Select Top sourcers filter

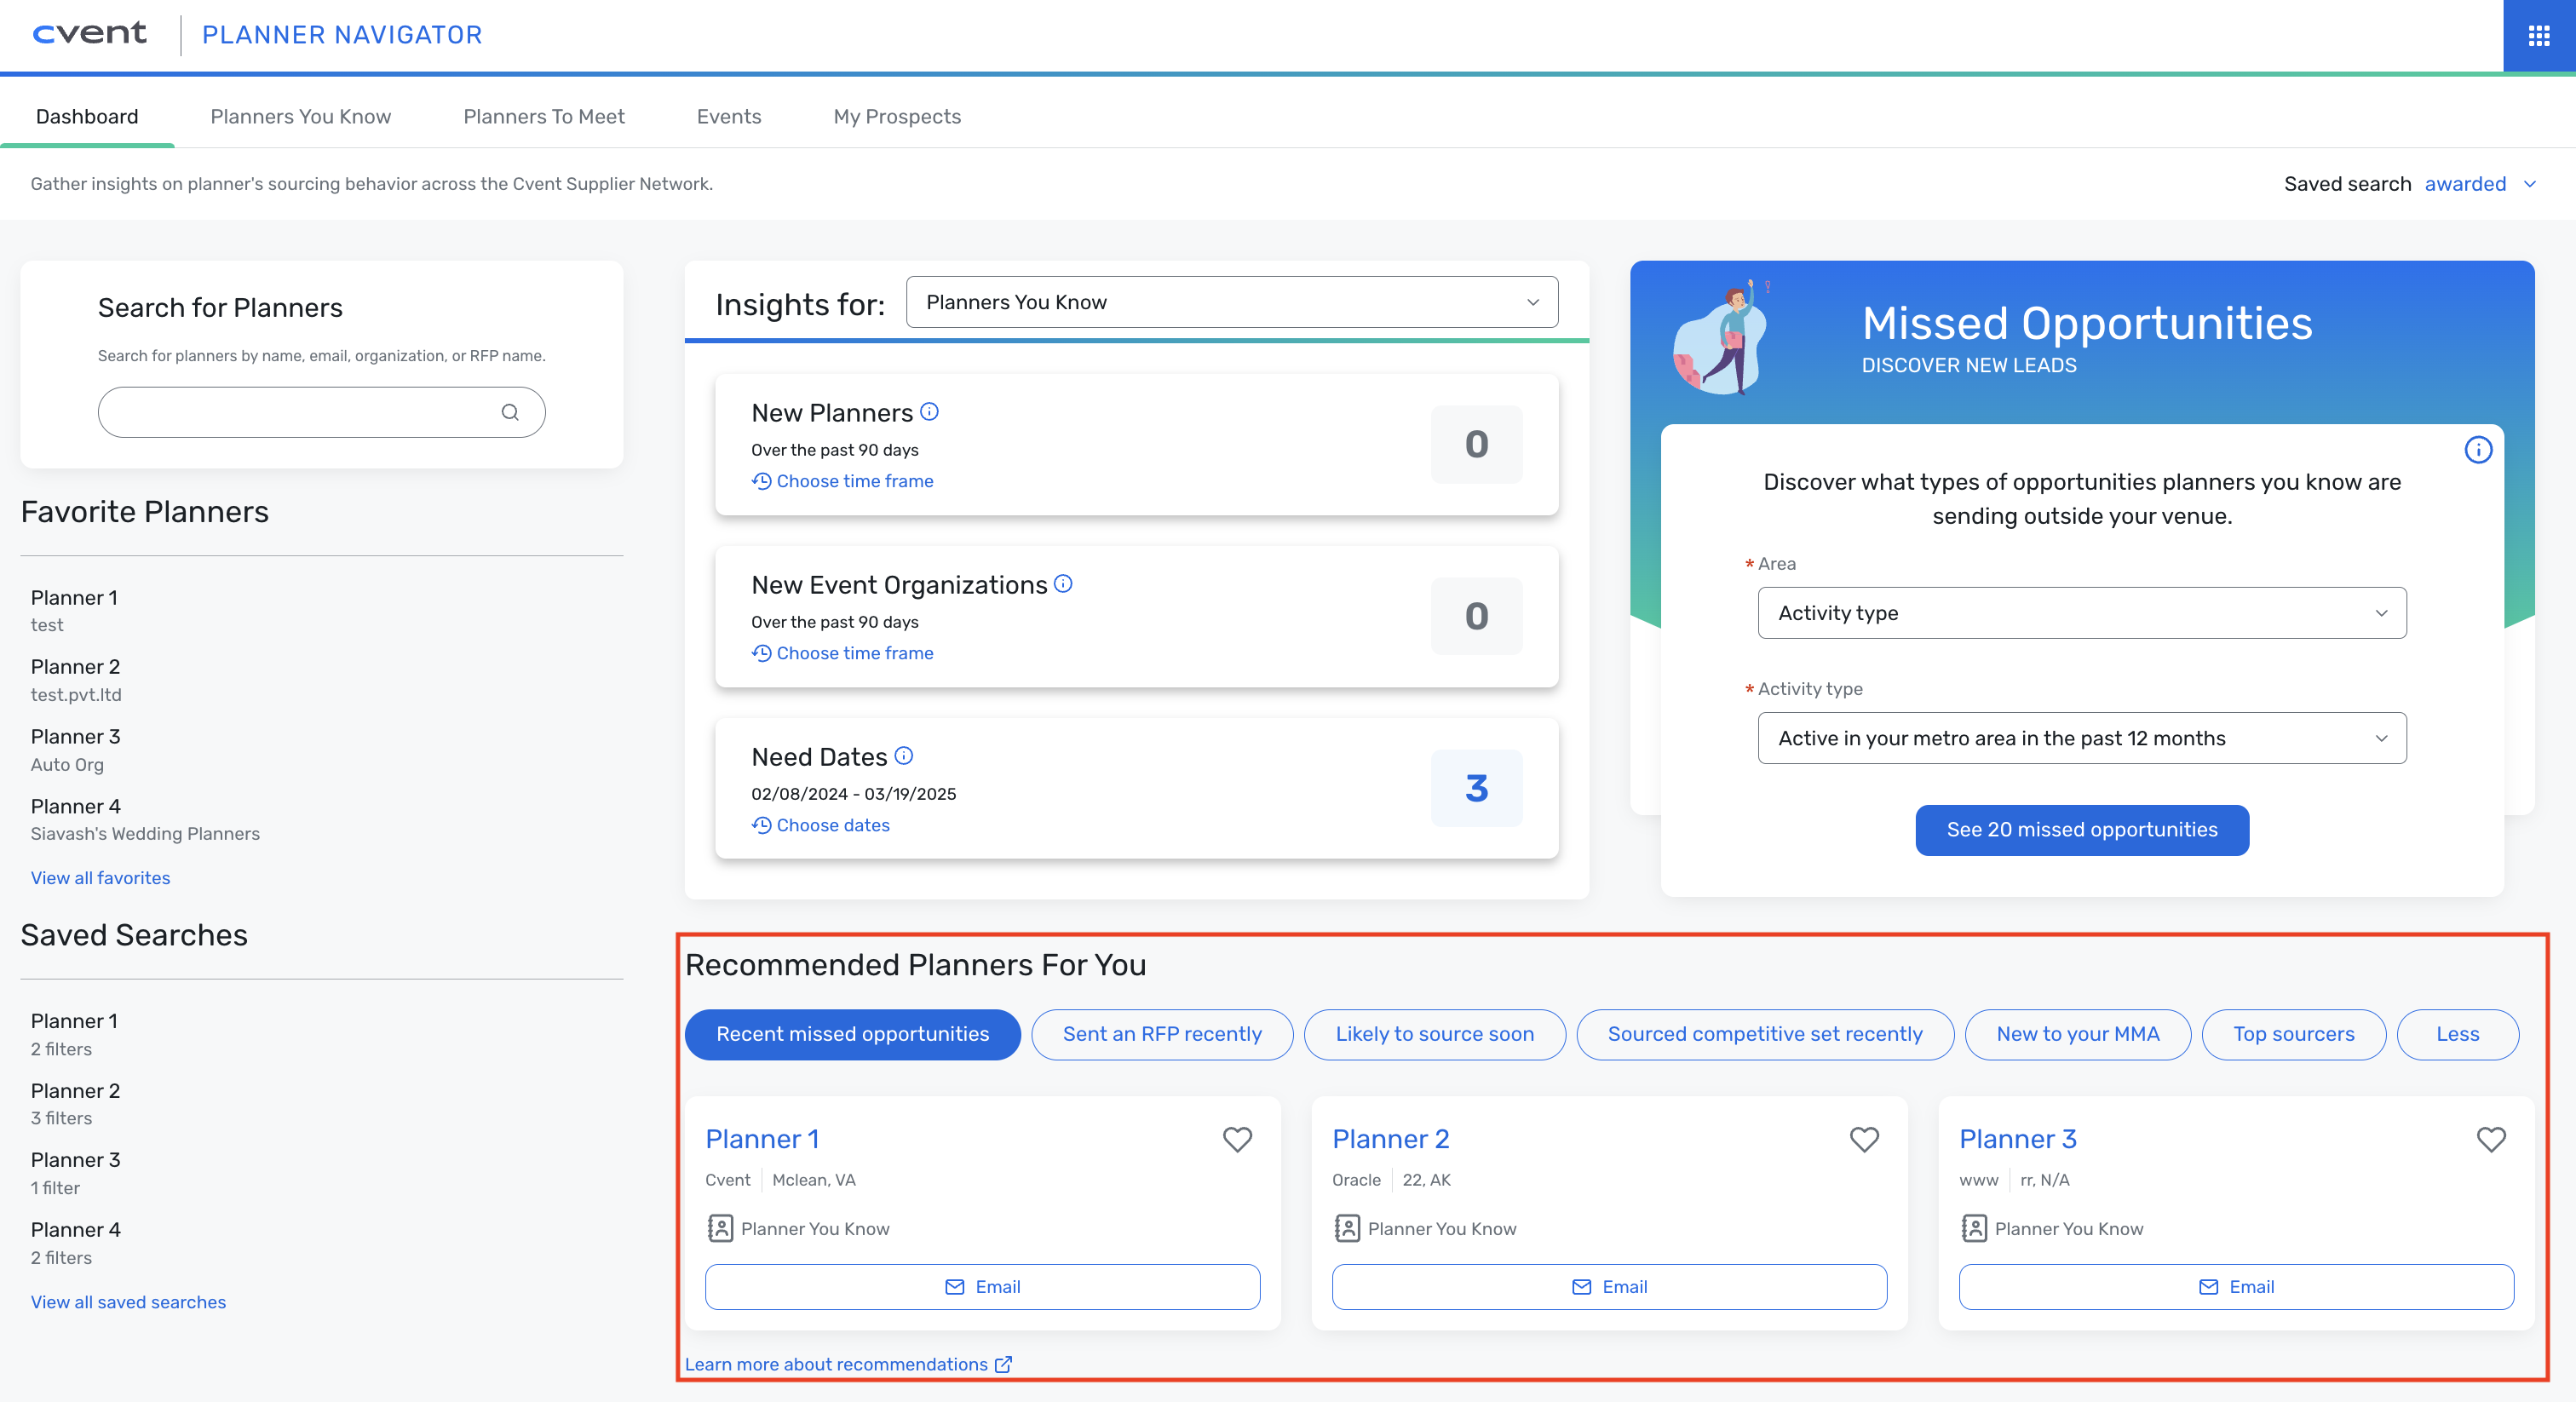2294,1034
